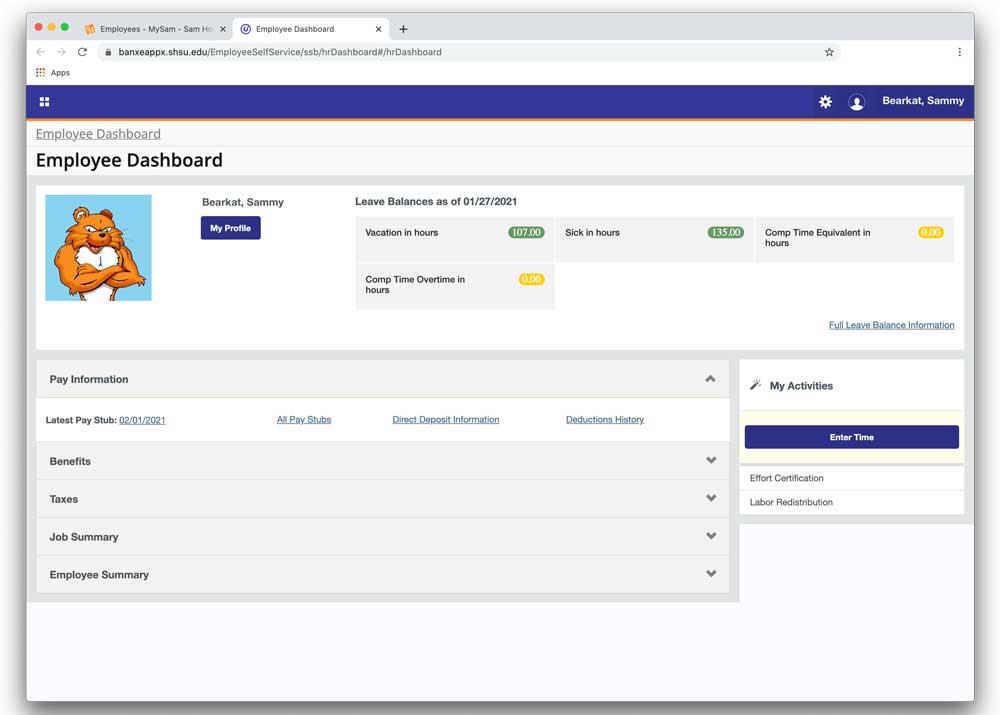Open the user profile icon in header
This screenshot has width=1000, height=715.
pyautogui.click(x=857, y=101)
